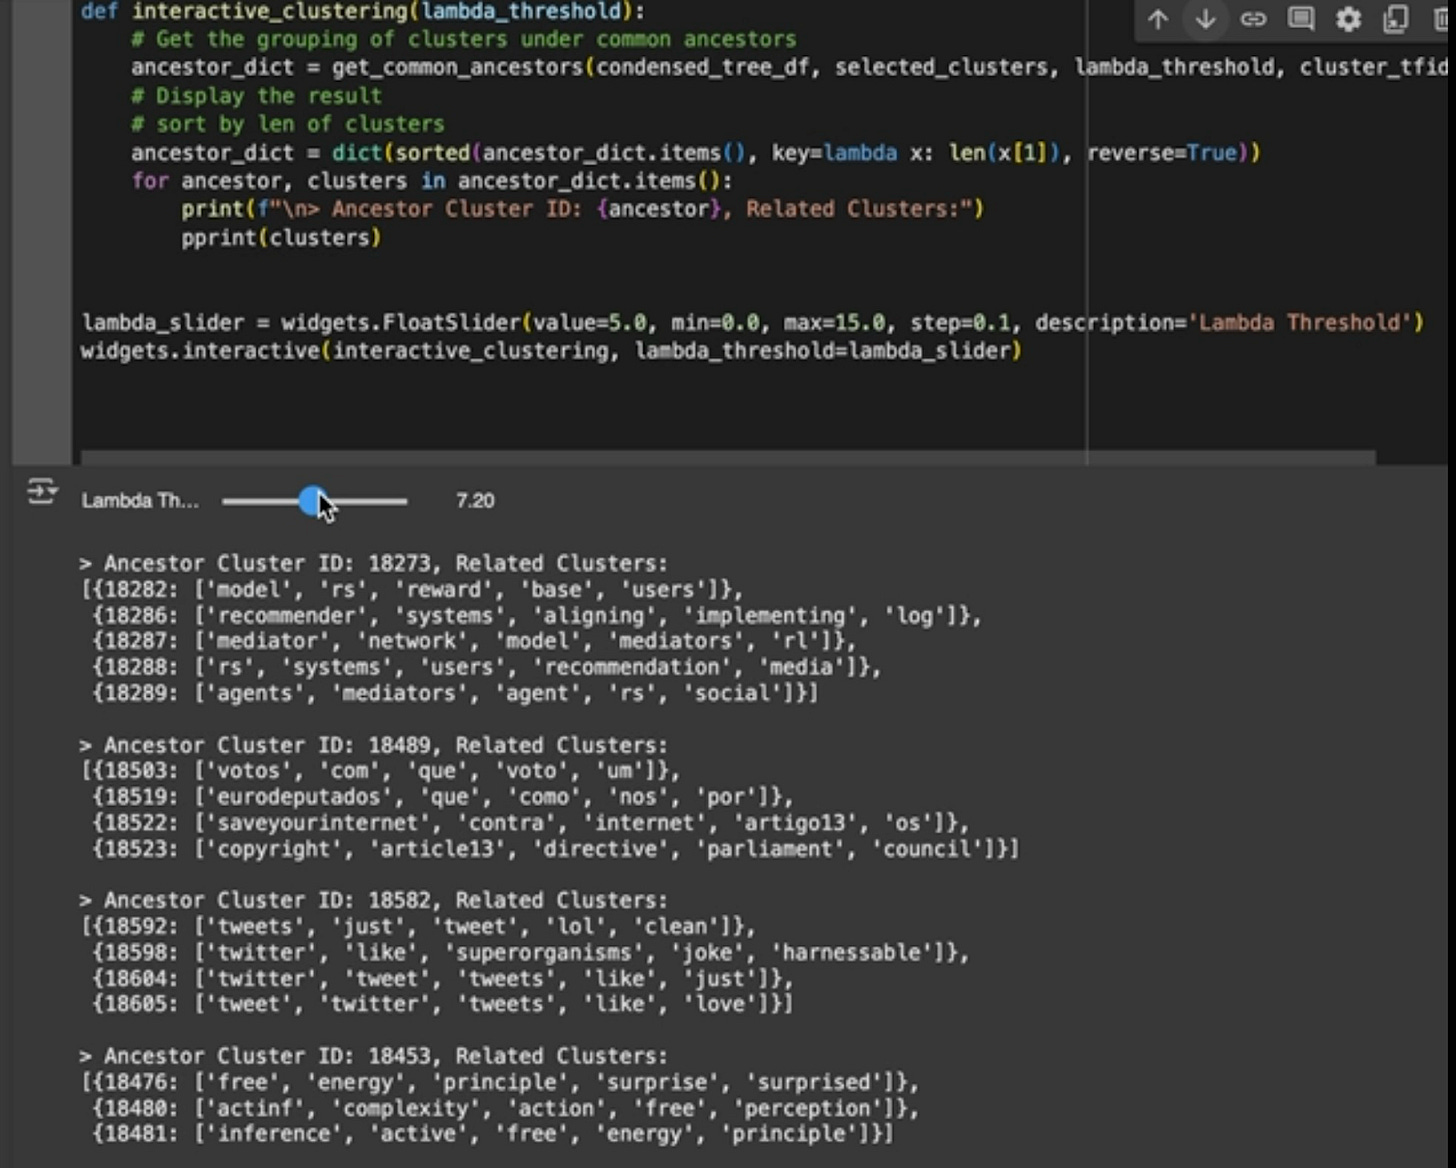The height and width of the screenshot is (1168, 1456).
Task: Click the 18598 'superorganisms' cluster row
Action: (531, 952)
